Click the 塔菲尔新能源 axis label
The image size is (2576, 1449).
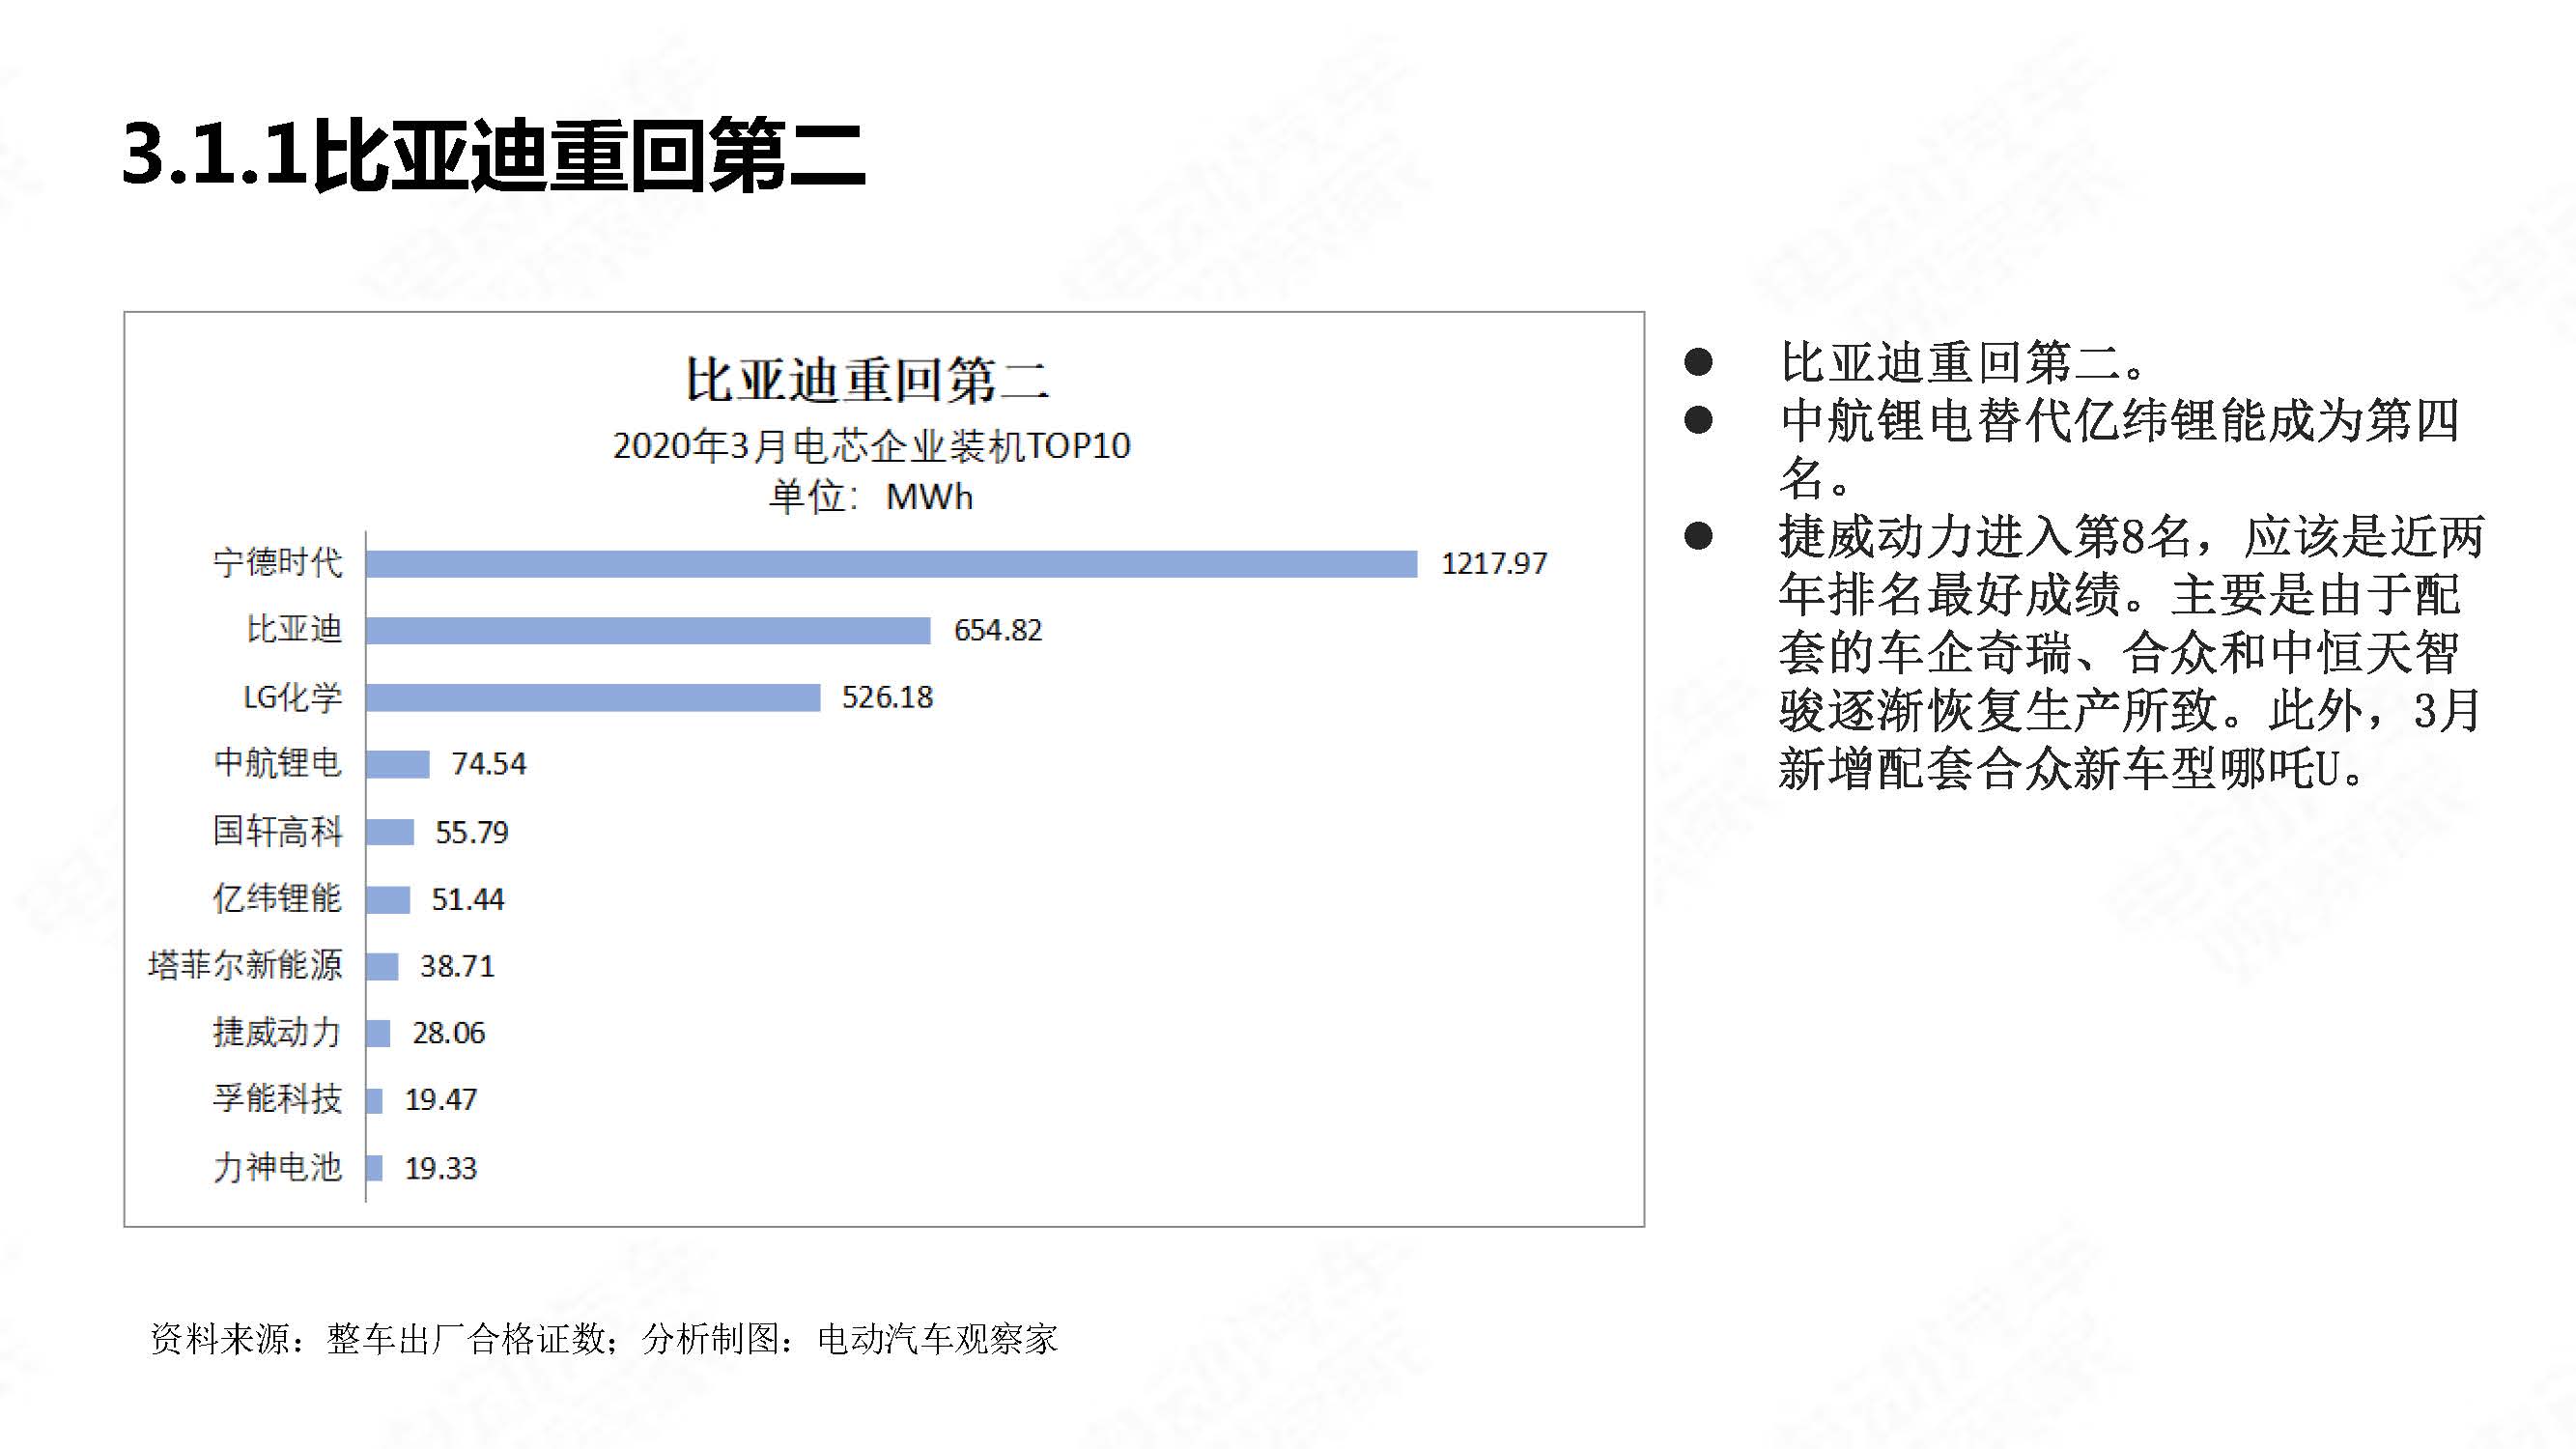(x=245, y=966)
